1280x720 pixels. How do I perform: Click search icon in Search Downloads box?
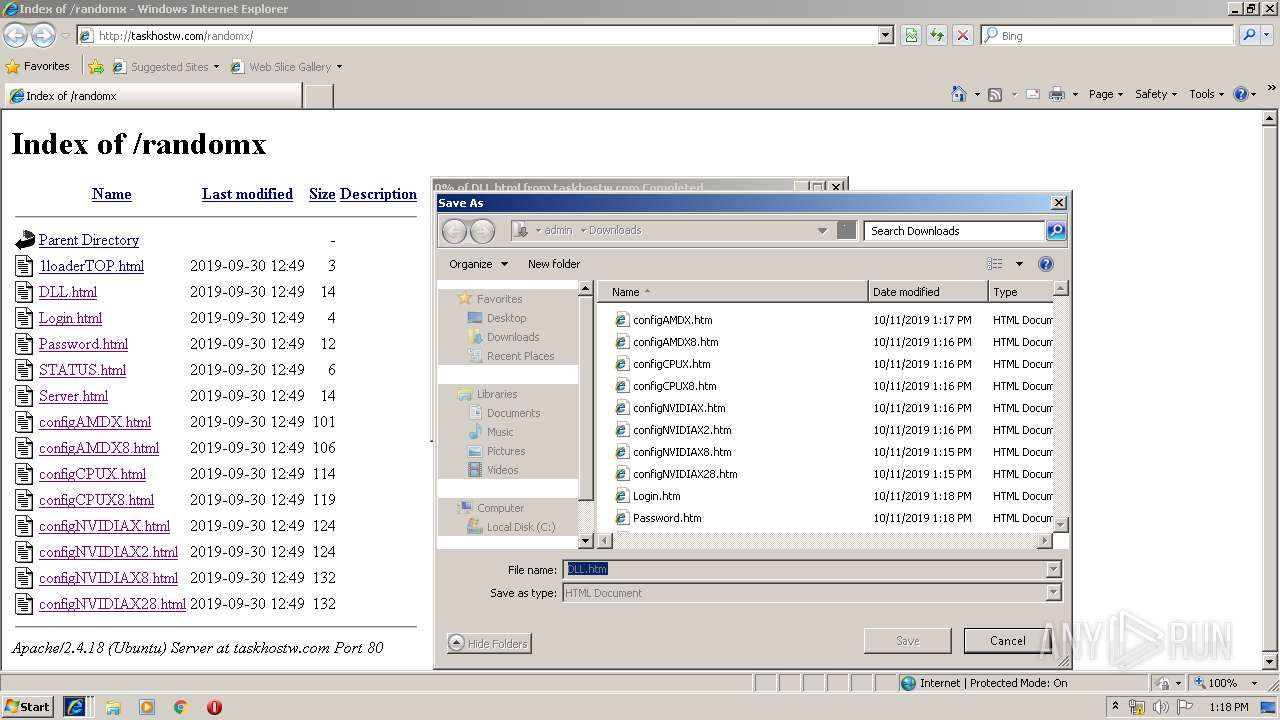1056,231
